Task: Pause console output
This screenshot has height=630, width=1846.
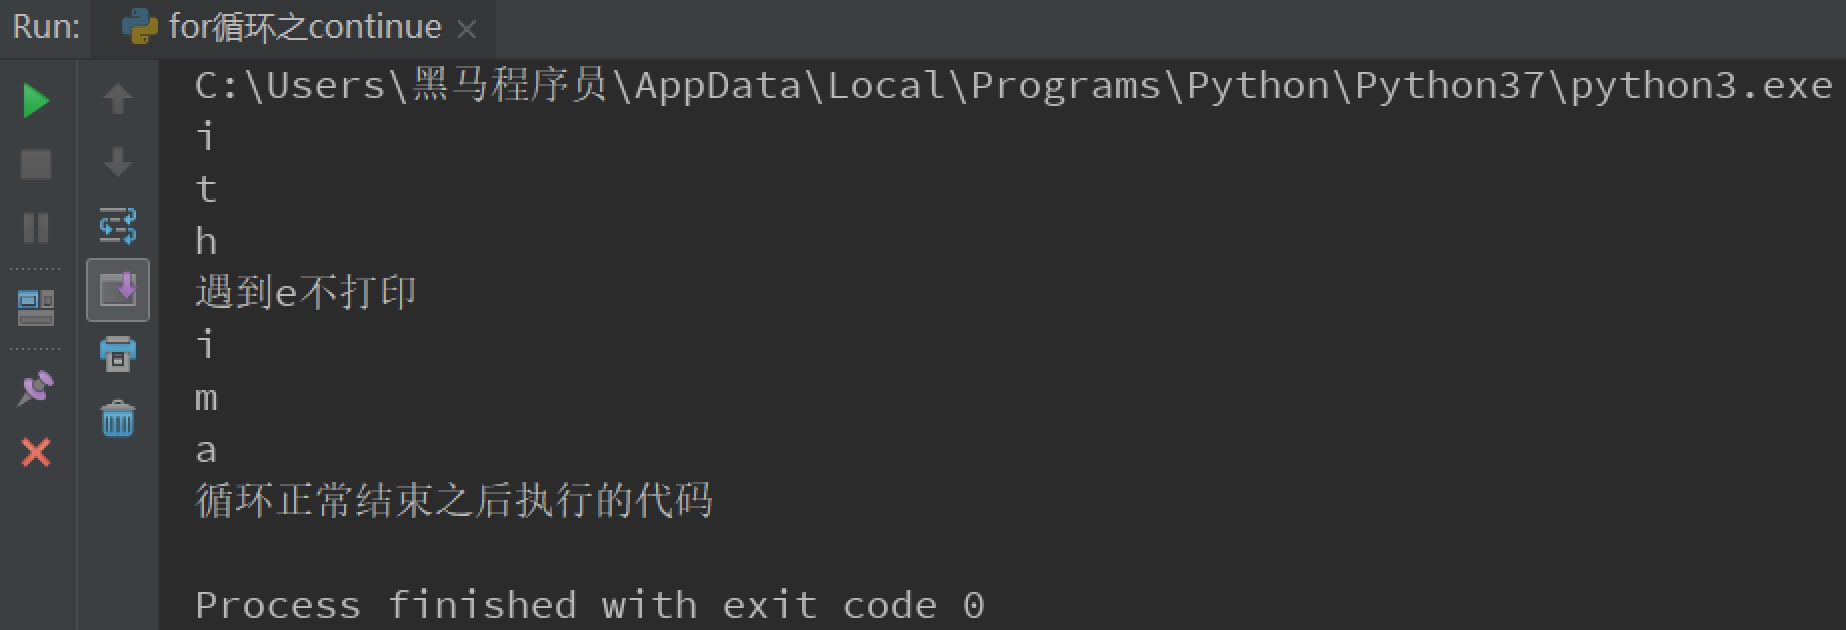Action: point(36,229)
